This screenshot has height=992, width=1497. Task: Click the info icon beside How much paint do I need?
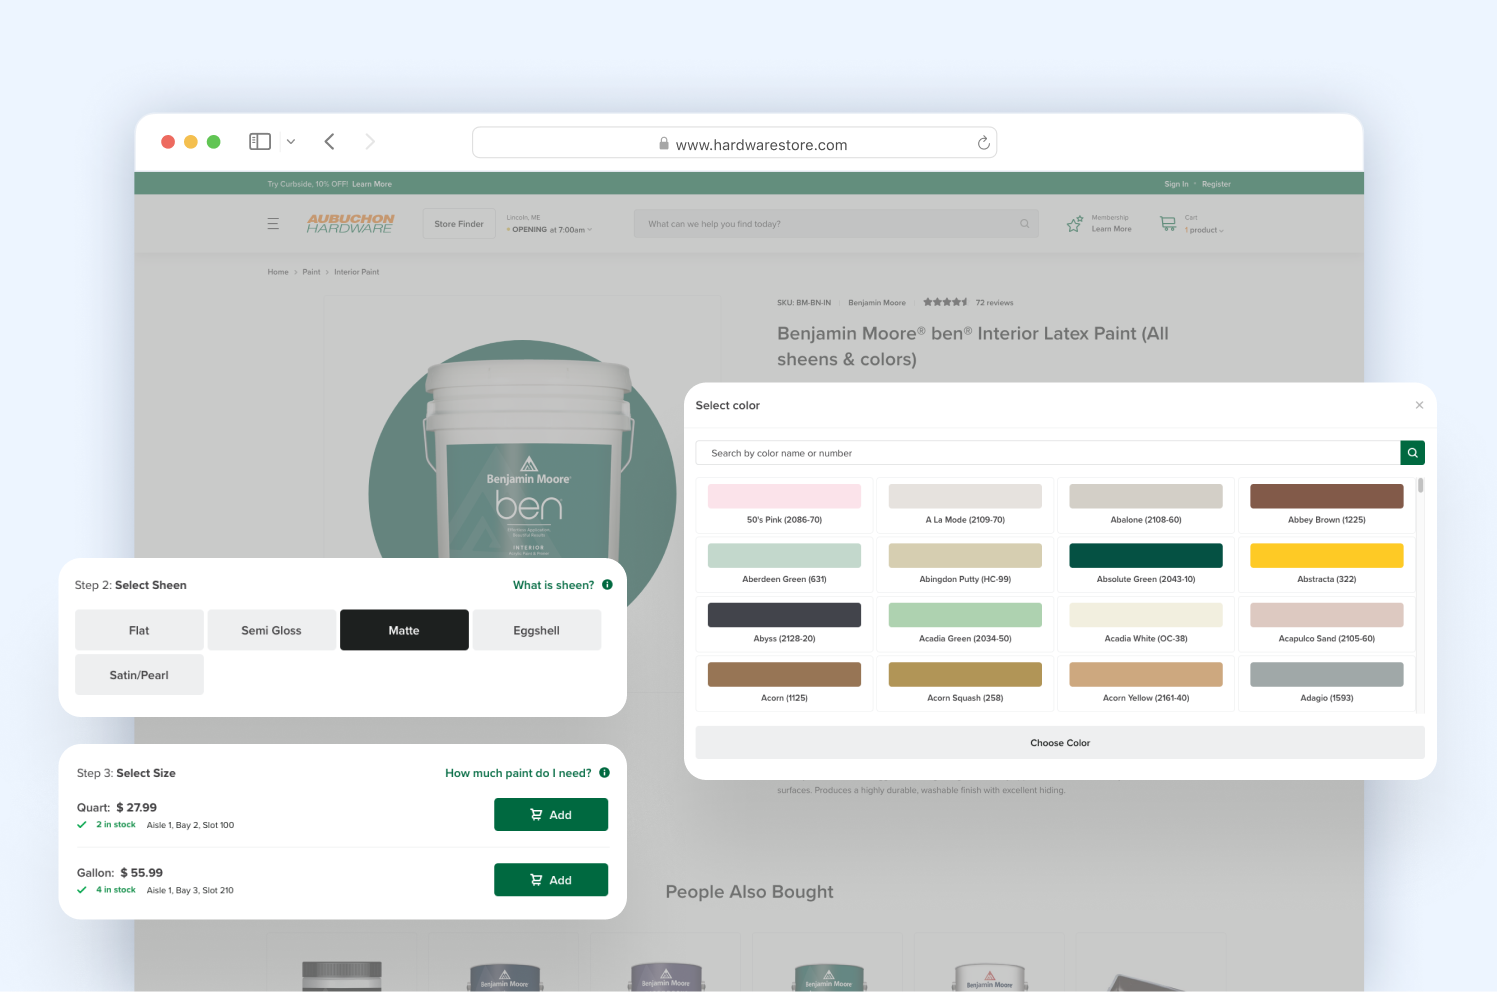click(x=604, y=772)
